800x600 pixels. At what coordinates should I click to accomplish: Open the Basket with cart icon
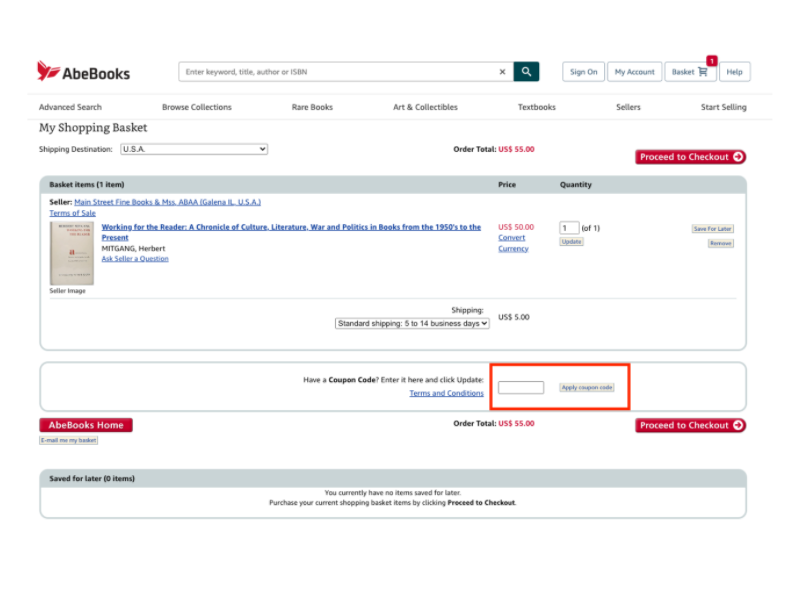[x=690, y=72]
